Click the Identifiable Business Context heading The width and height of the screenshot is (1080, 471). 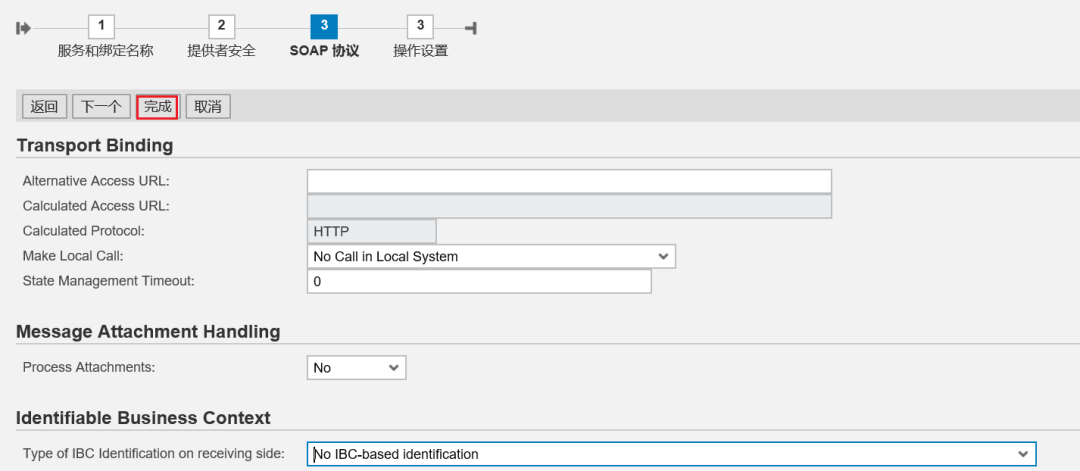[x=143, y=418]
